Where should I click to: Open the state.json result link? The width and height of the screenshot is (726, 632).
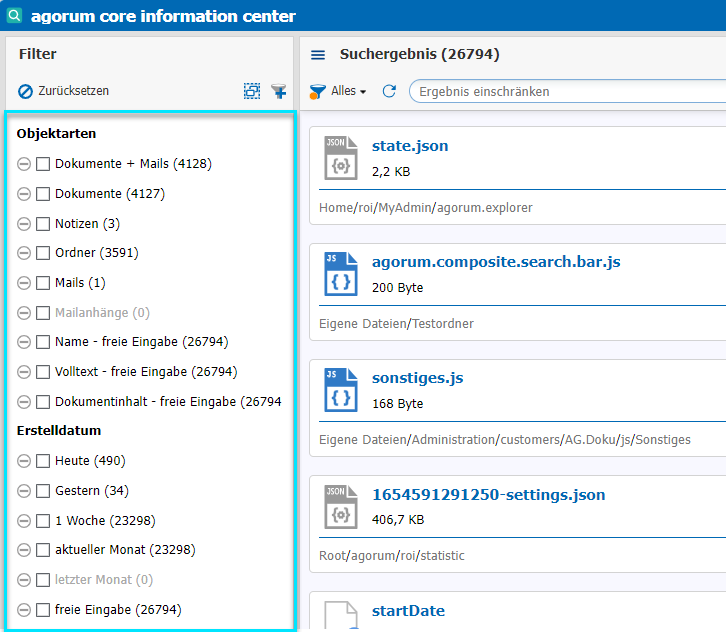tap(410, 146)
